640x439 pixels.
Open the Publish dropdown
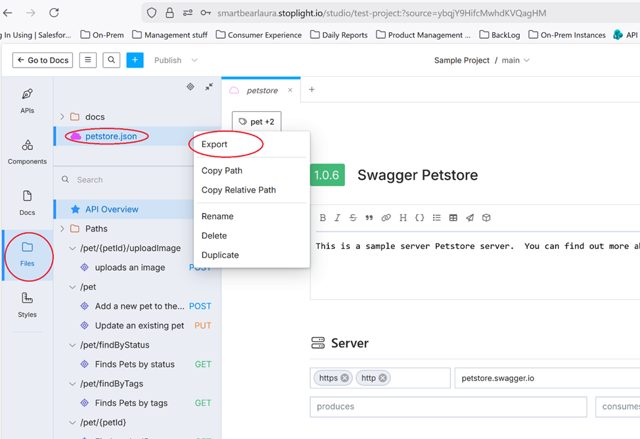[176, 60]
